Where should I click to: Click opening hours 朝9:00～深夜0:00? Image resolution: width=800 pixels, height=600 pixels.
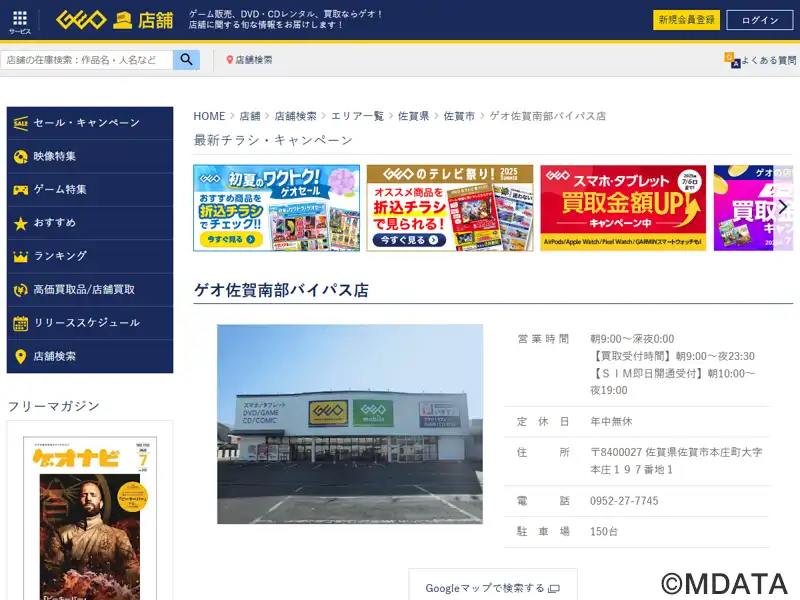tap(632, 339)
